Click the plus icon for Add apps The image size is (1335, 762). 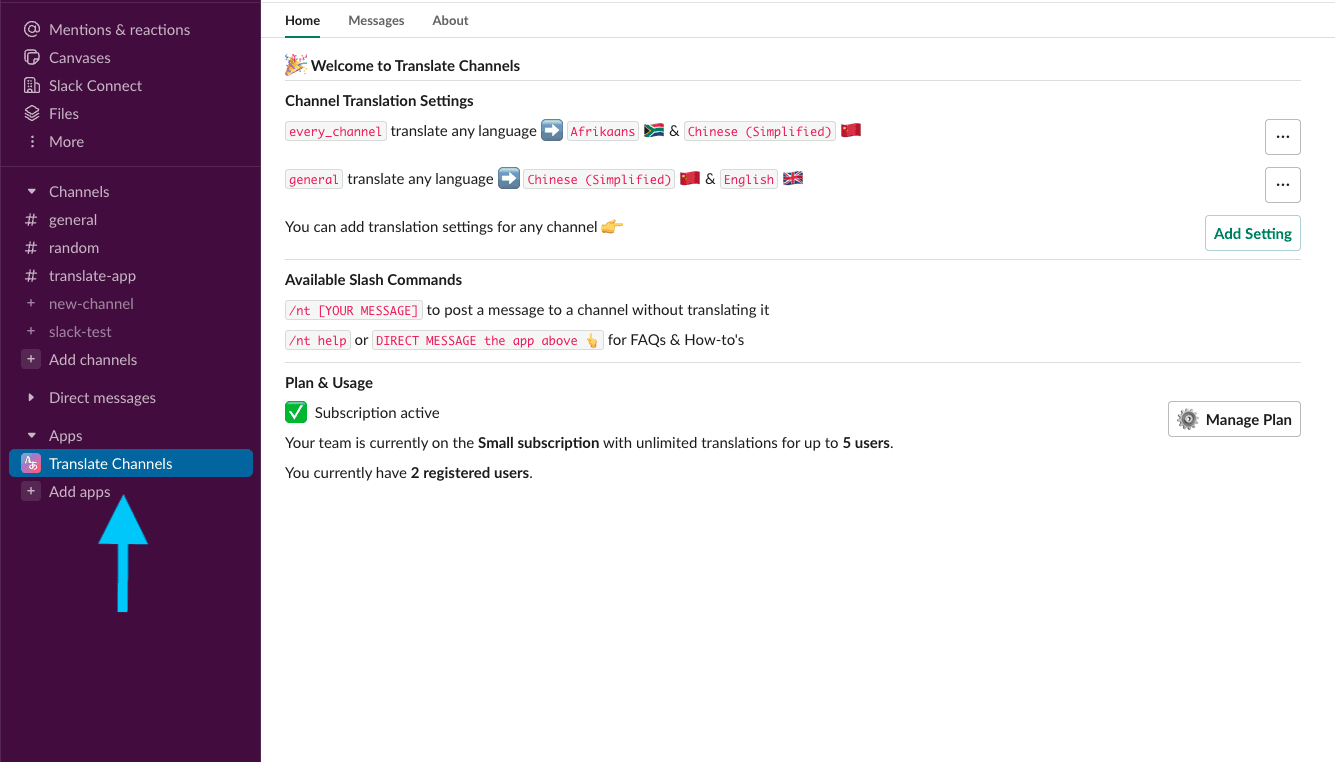click(31, 492)
